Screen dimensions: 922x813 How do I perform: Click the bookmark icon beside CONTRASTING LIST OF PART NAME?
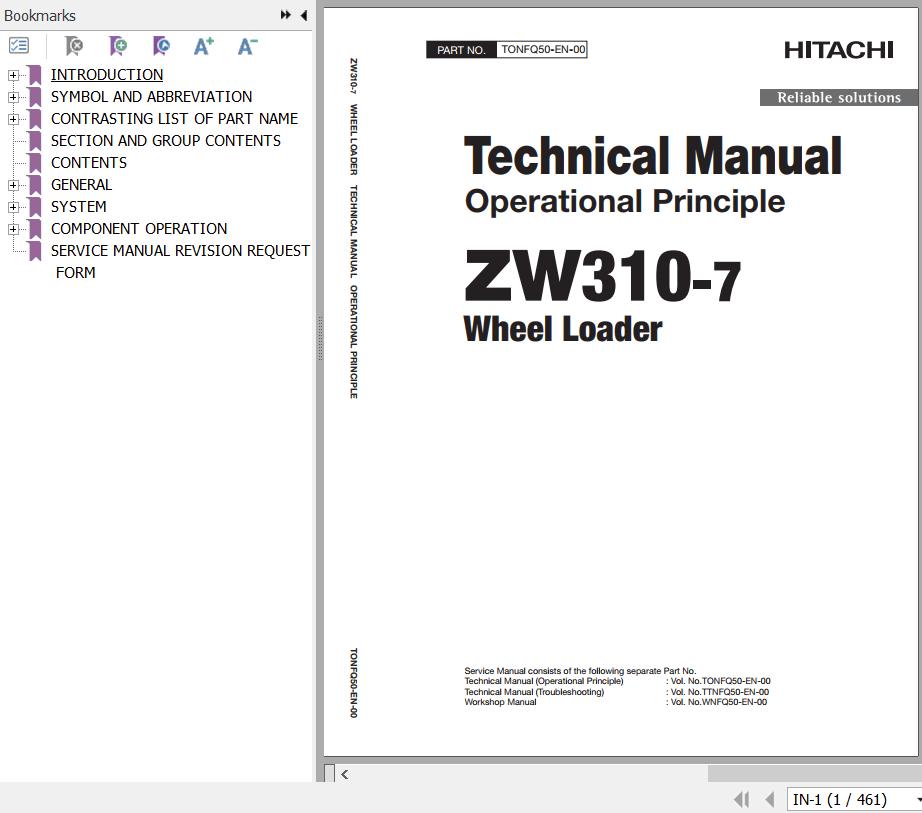(x=35, y=119)
